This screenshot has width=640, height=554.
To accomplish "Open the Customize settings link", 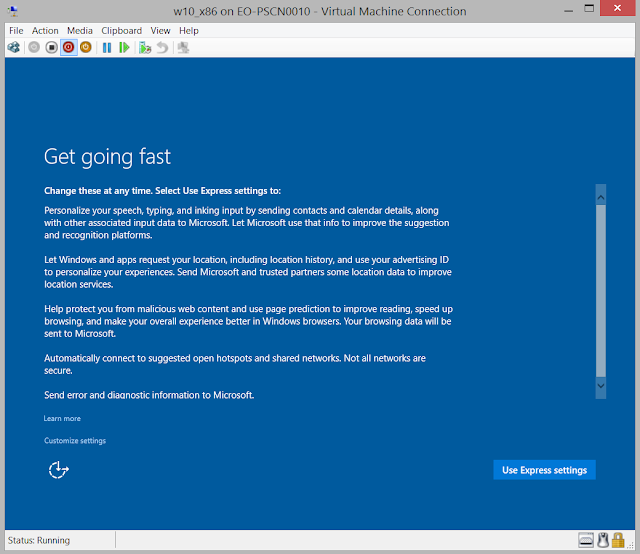I will [75, 441].
